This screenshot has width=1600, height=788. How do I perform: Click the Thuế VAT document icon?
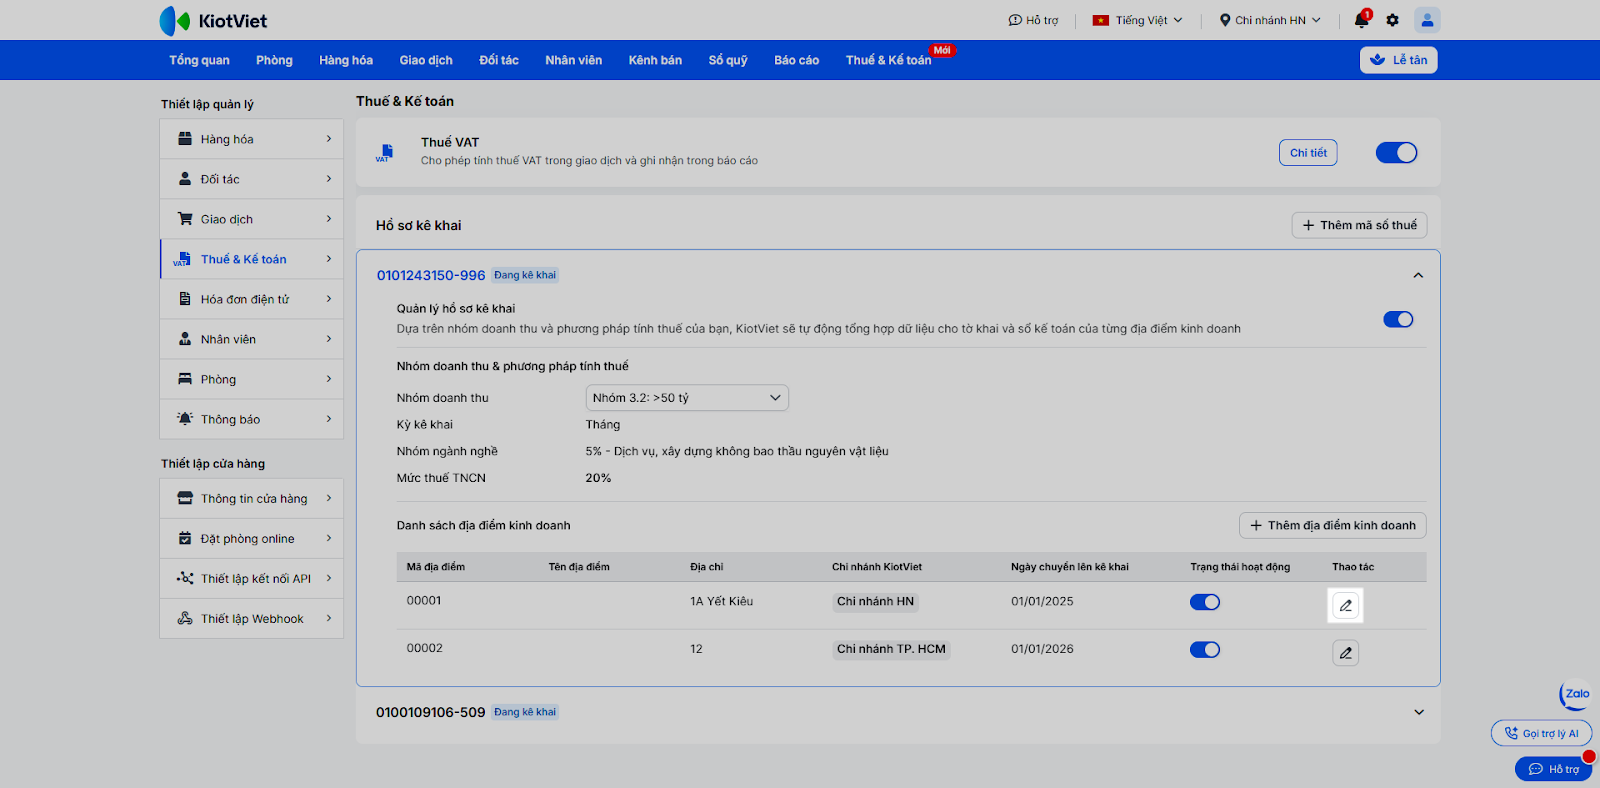point(386,152)
